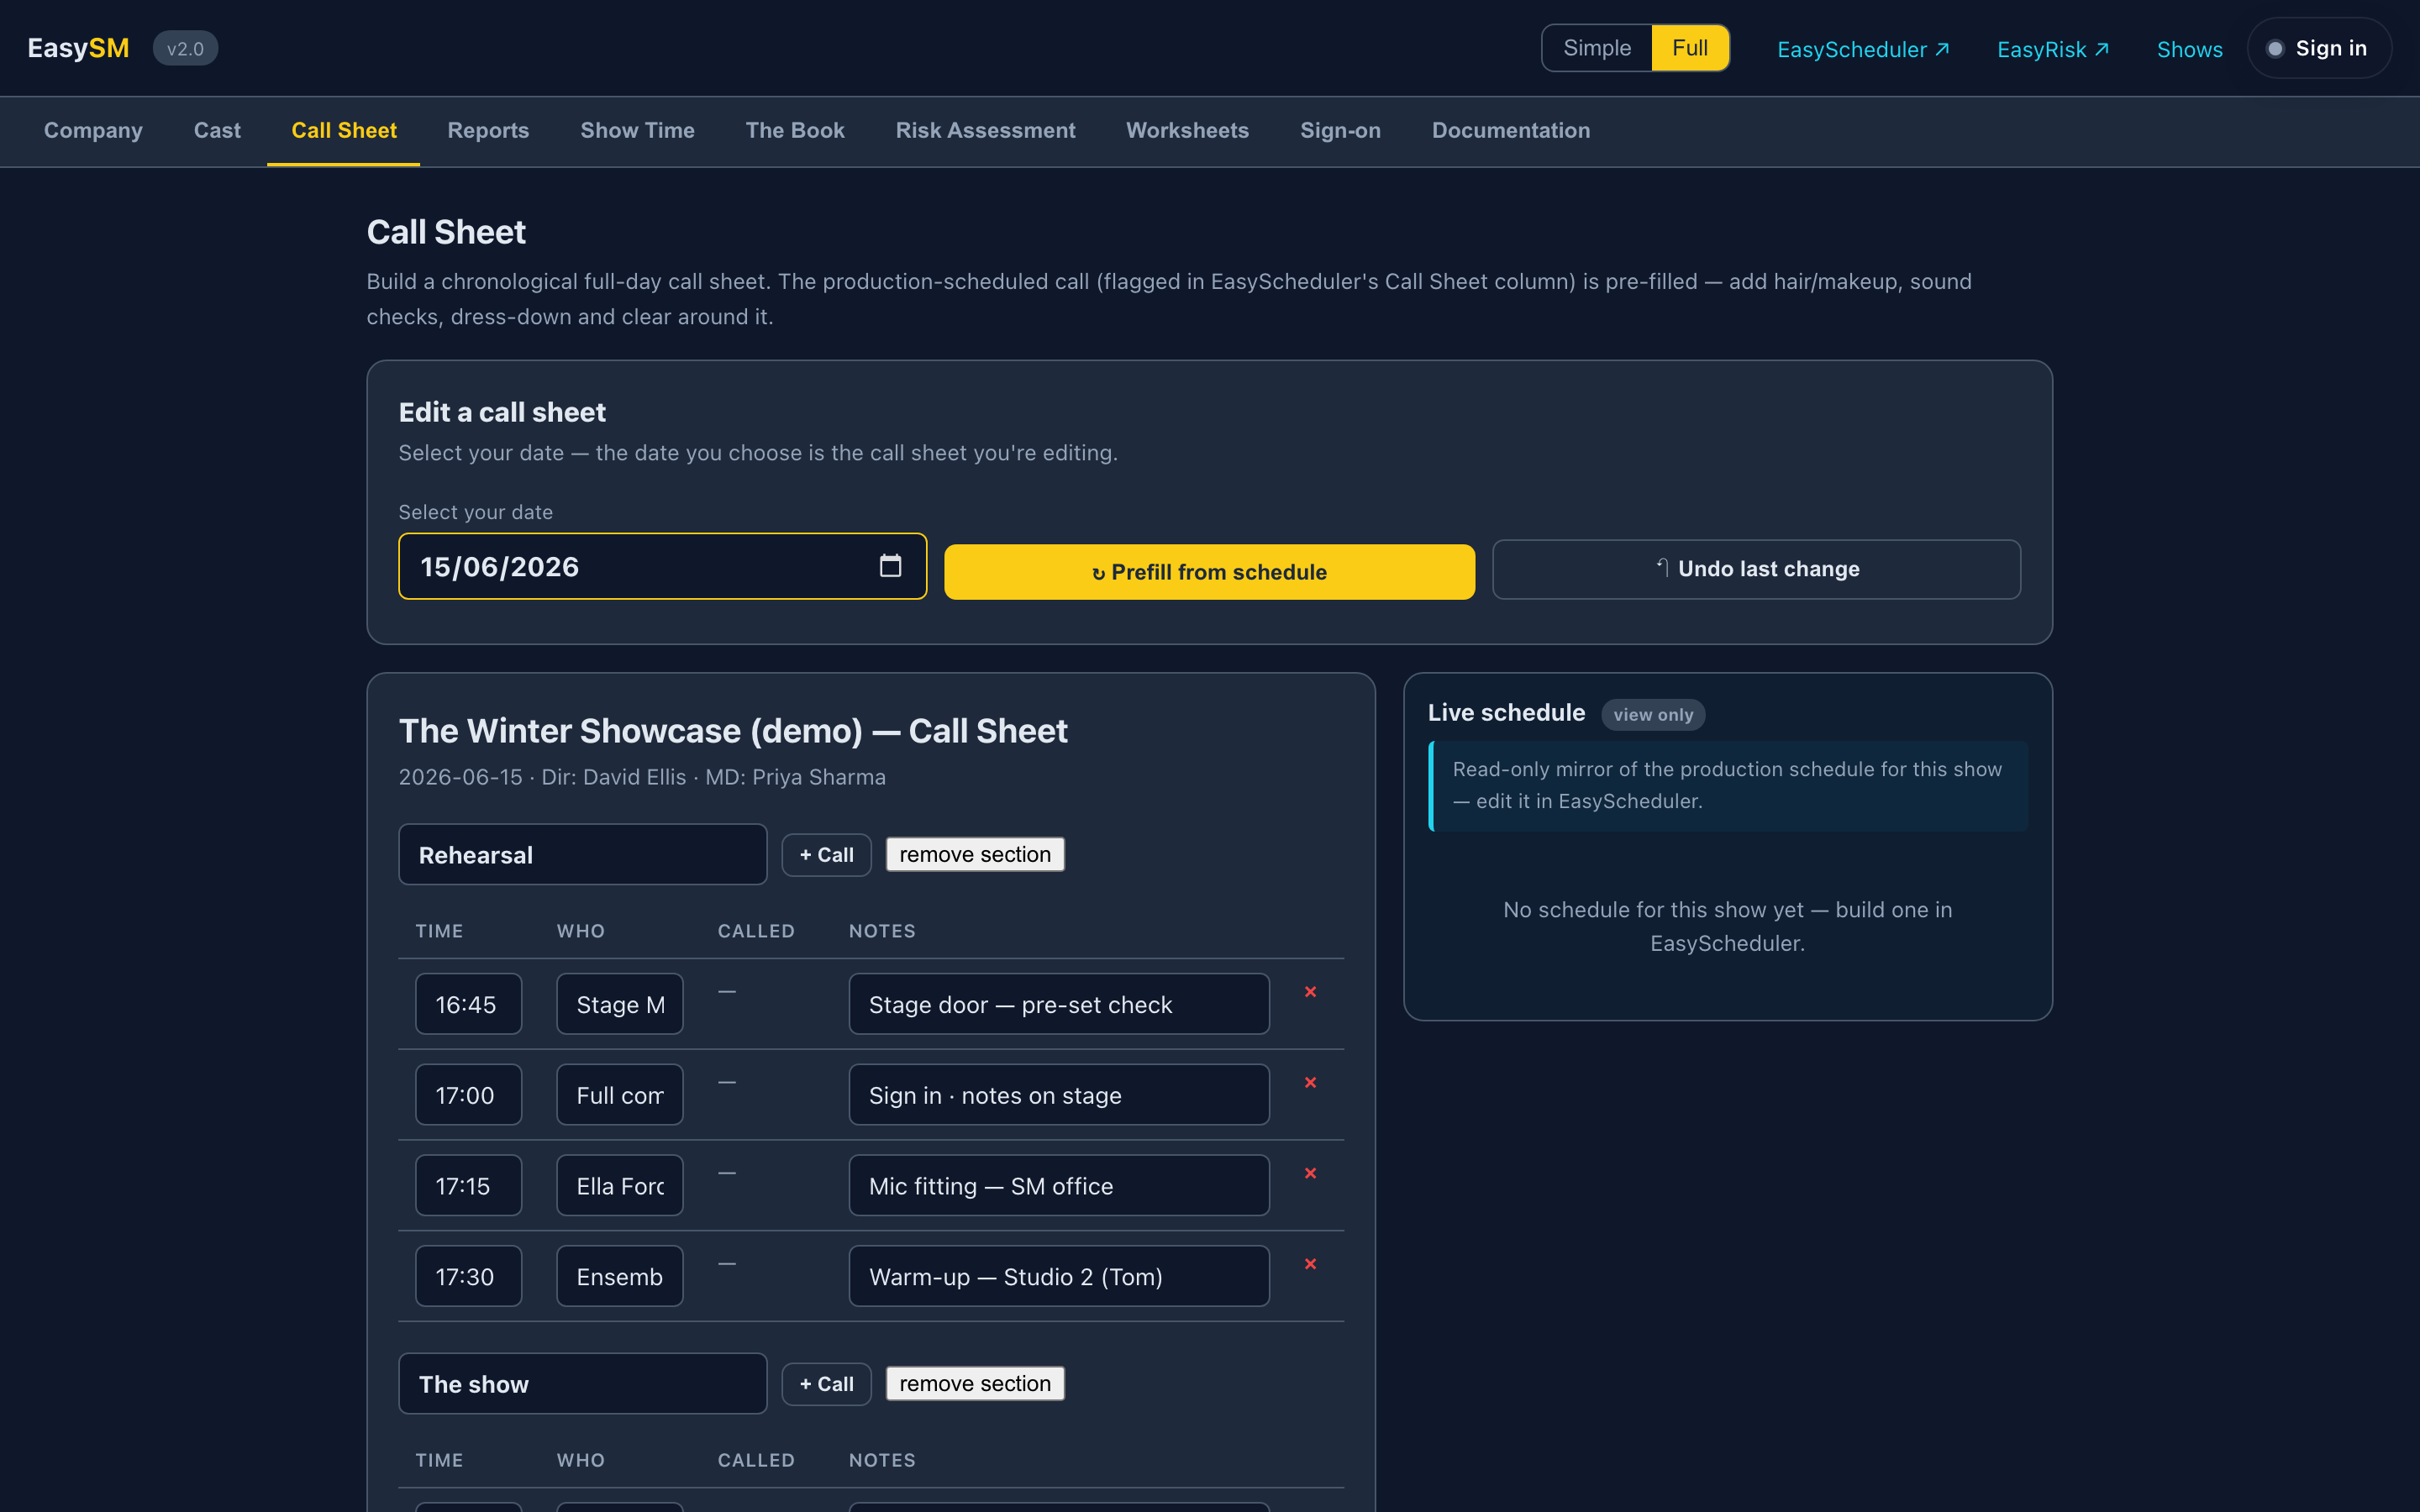Delete the 17:30 Warm-up call row
Image resolution: width=2420 pixels, height=1512 pixels.
pyautogui.click(x=1310, y=1264)
